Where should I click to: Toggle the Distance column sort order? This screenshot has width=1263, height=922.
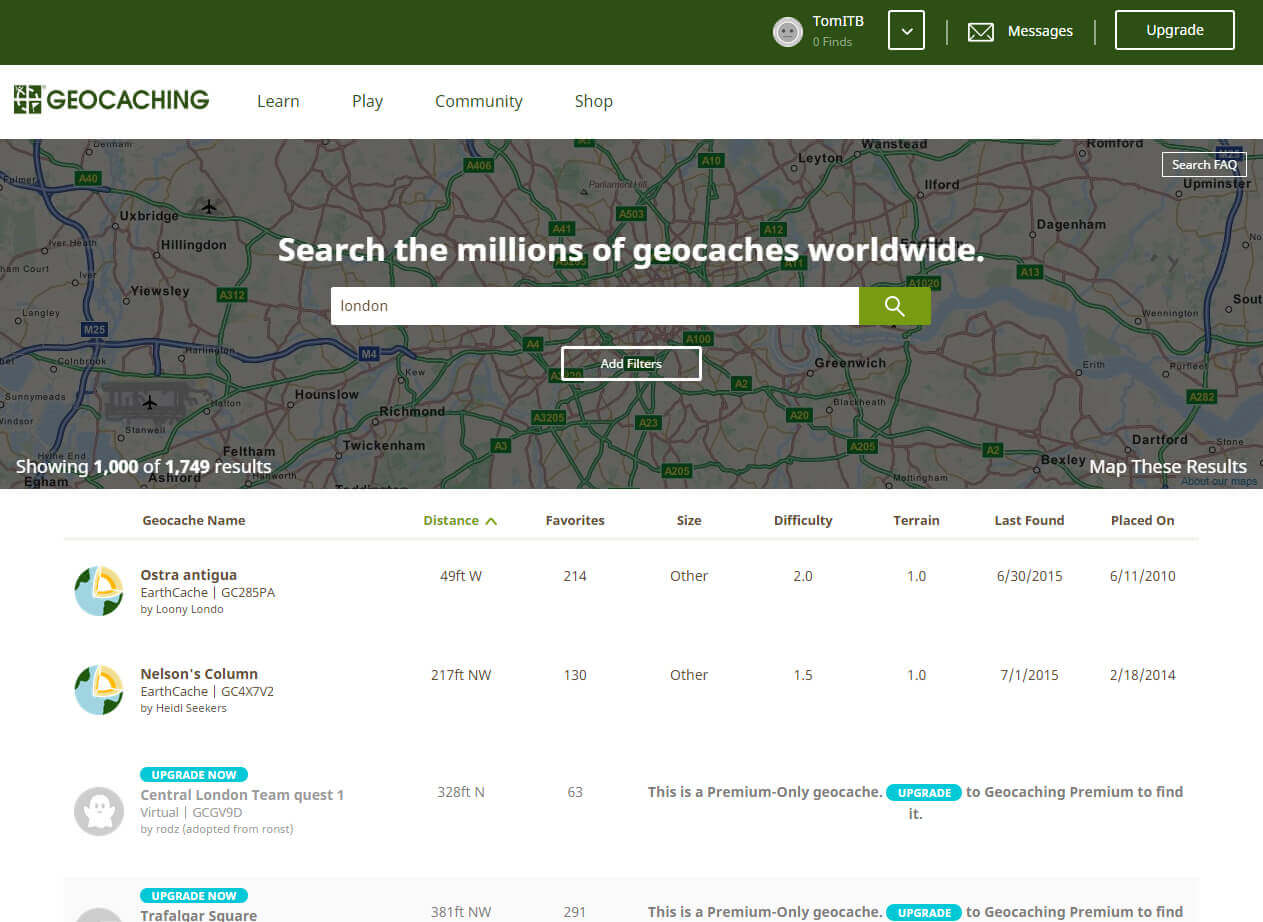459,520
